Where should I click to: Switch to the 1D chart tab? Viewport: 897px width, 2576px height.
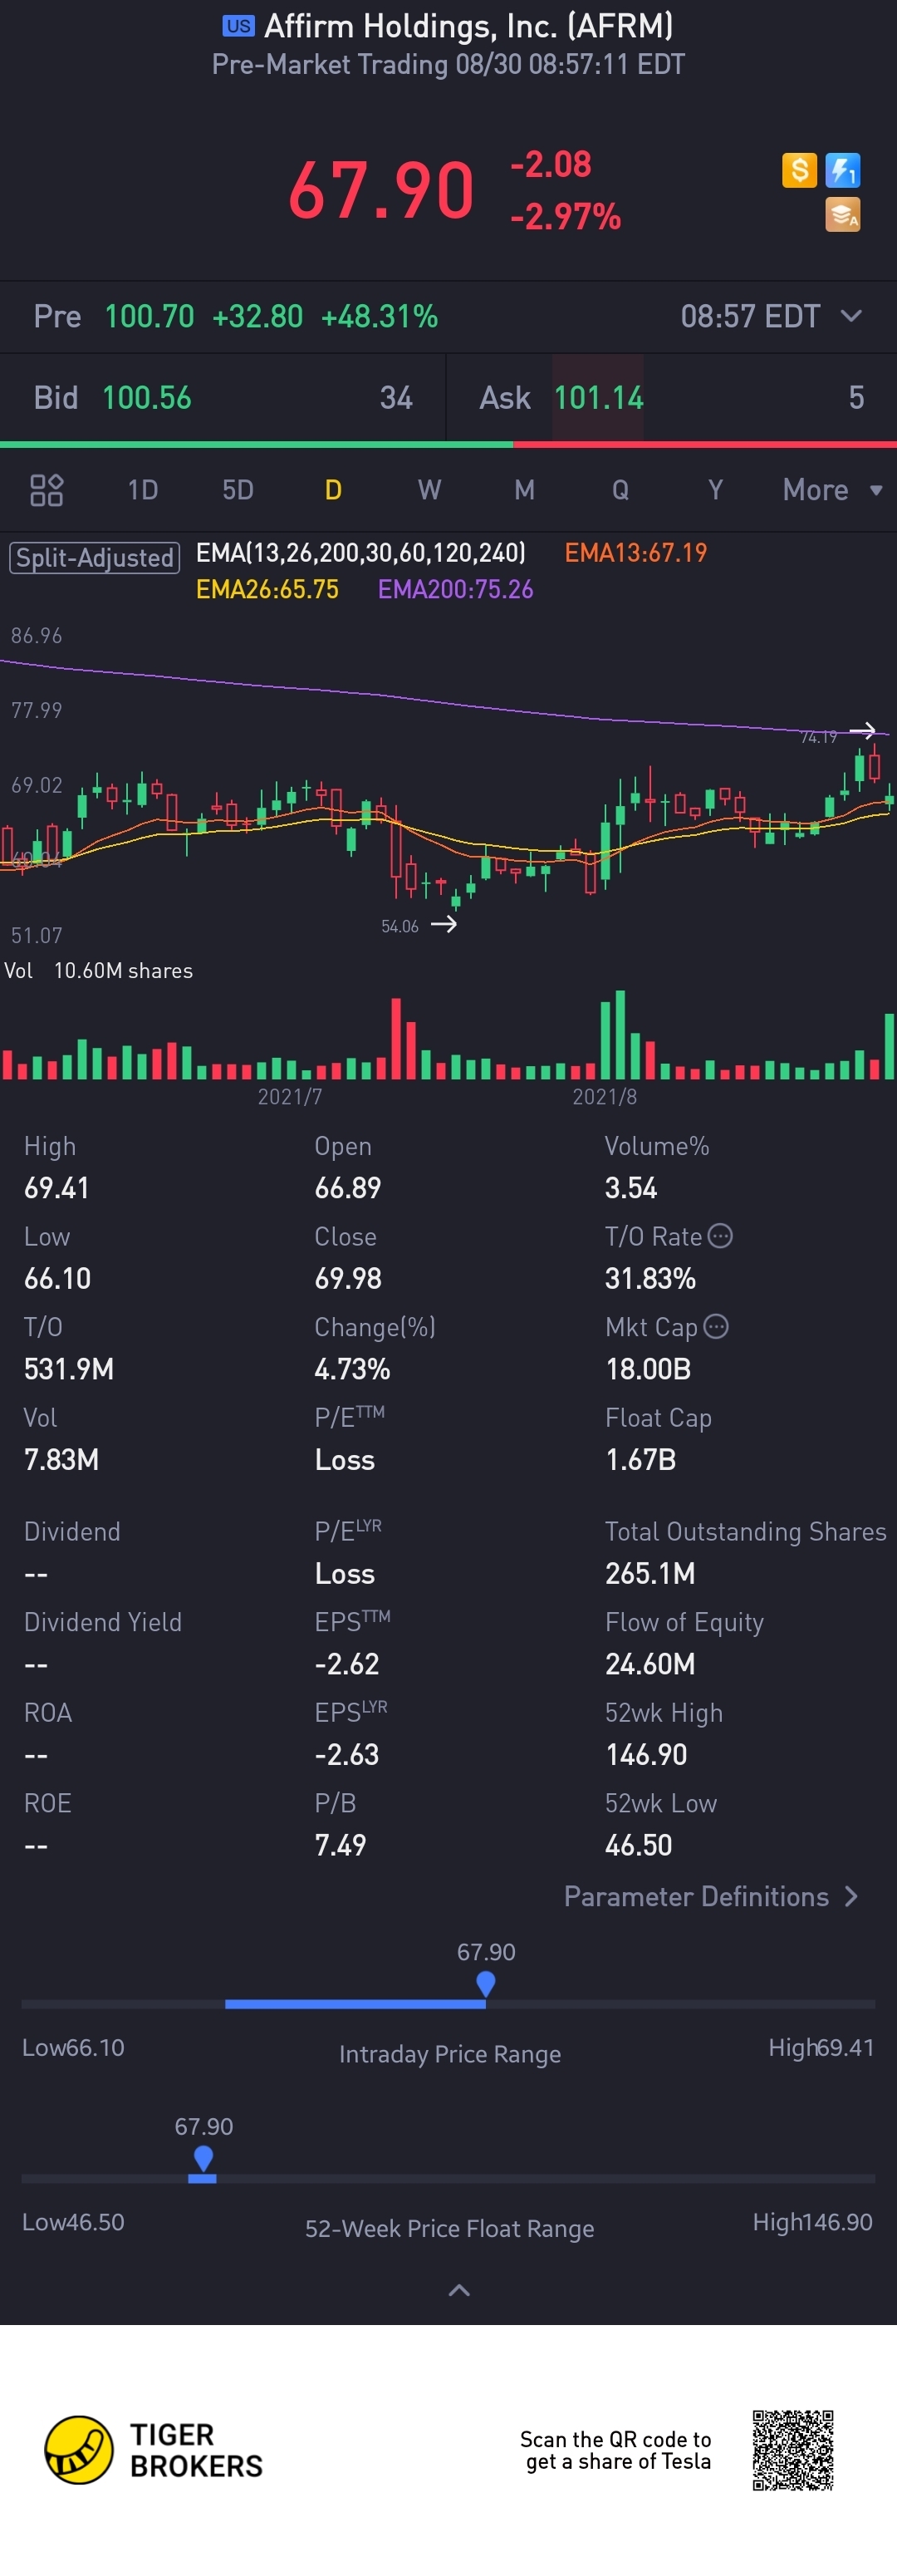pos(143,490)
